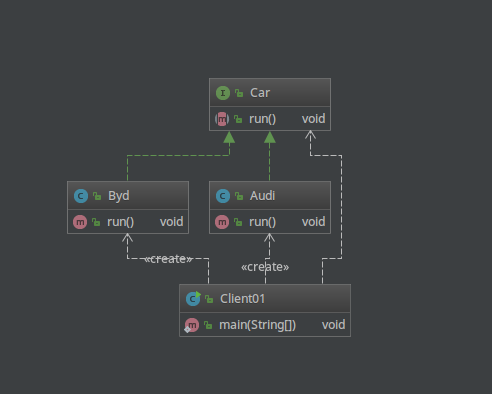Click the visibility lock icon in Byd header
Image resolution: width=492 pixels, height=394 pixels.
(97, 196)
